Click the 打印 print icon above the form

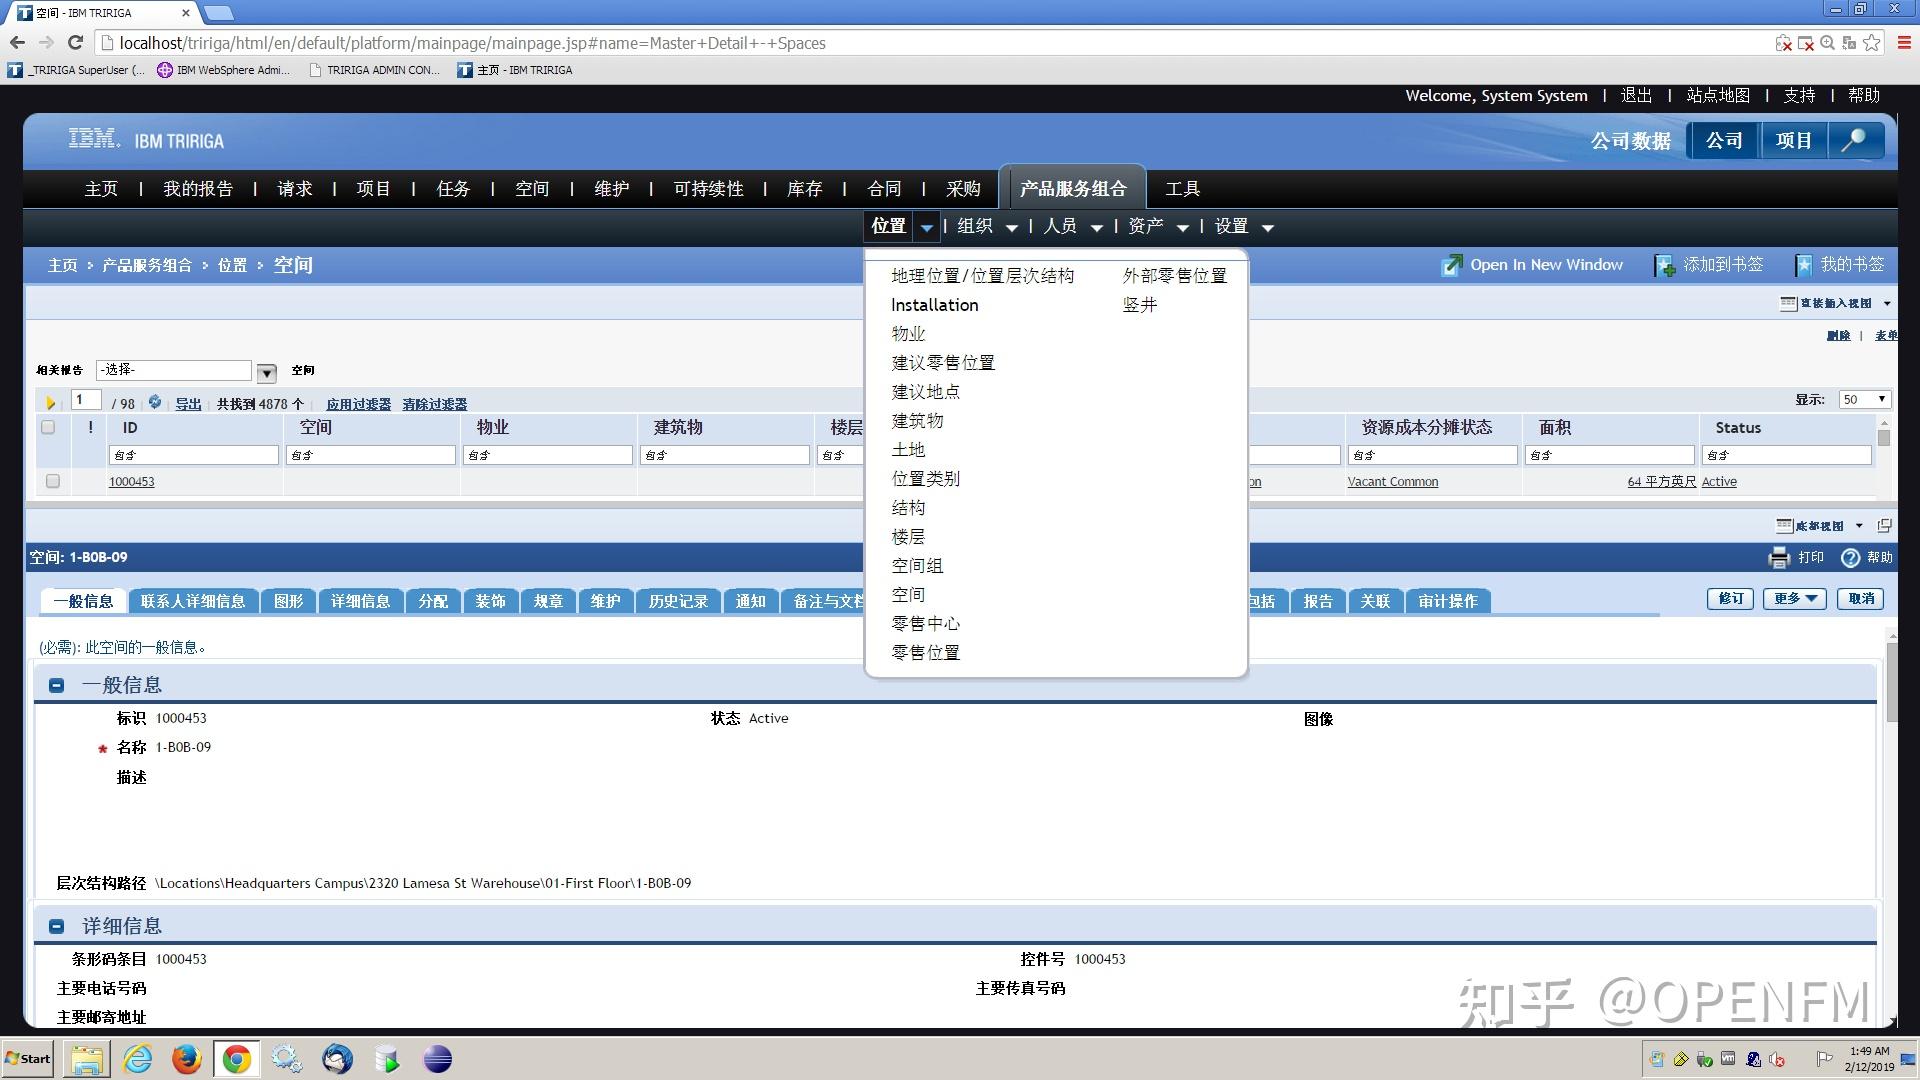coord(1779,557)
